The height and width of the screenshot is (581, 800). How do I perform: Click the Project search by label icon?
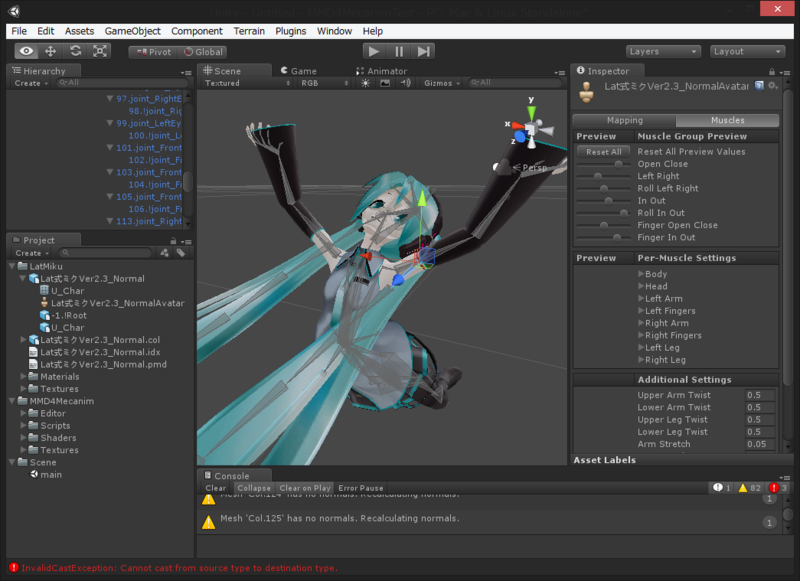(181, 252)
